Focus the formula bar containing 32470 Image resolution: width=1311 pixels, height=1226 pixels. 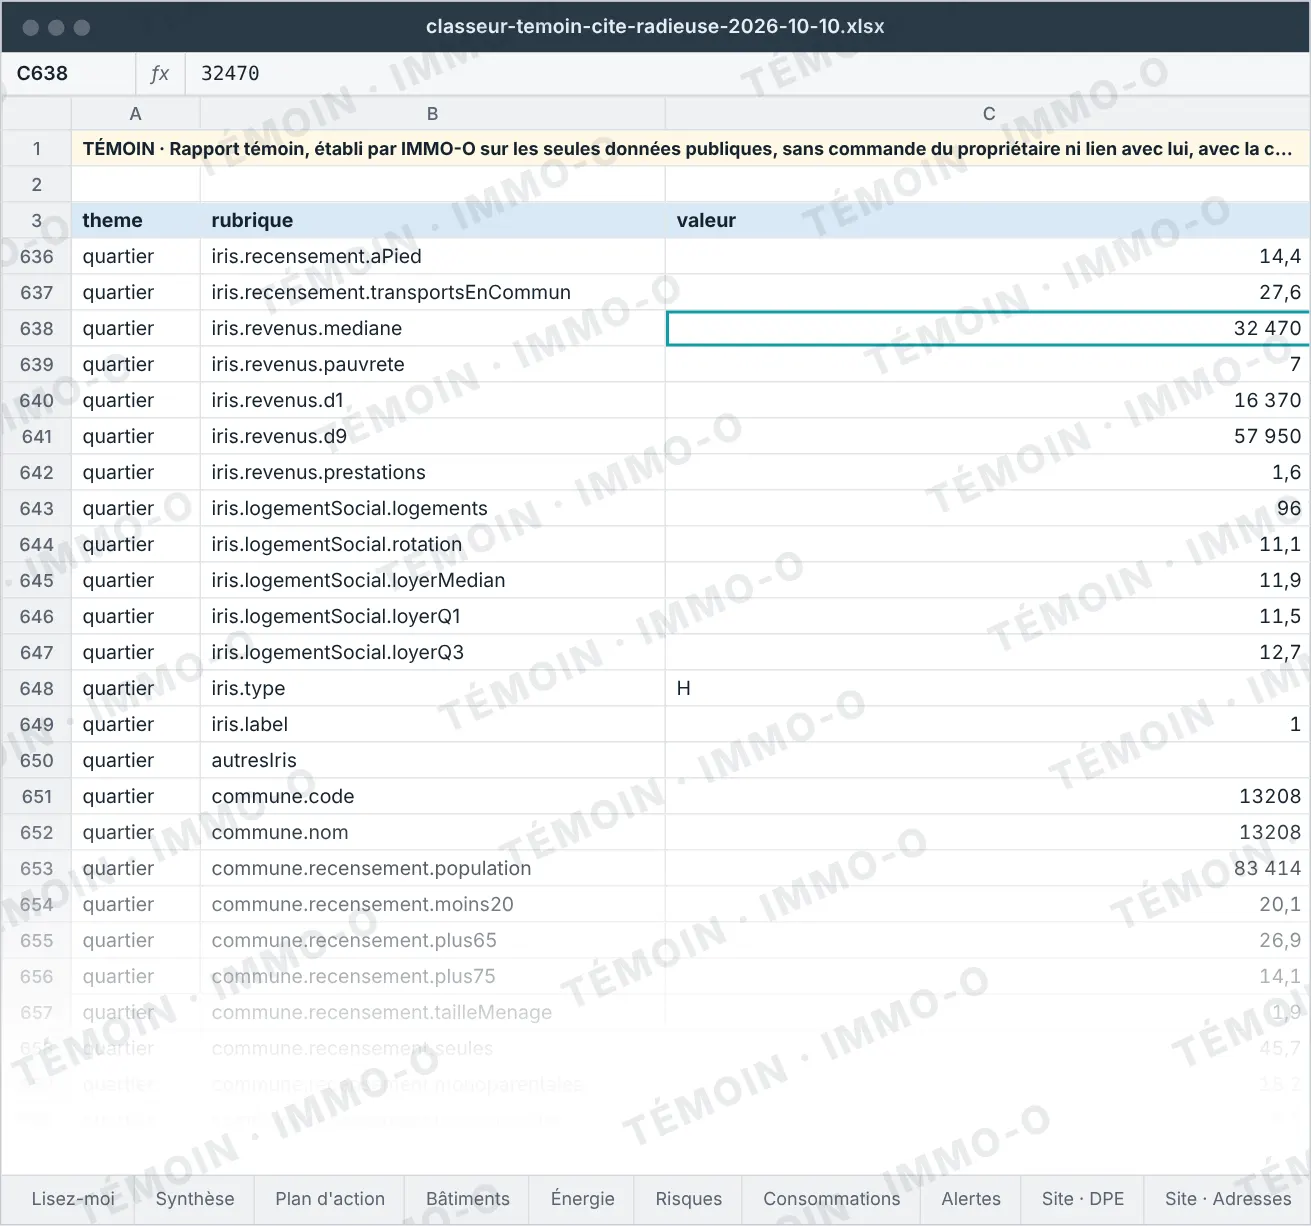tap(750, 73)
